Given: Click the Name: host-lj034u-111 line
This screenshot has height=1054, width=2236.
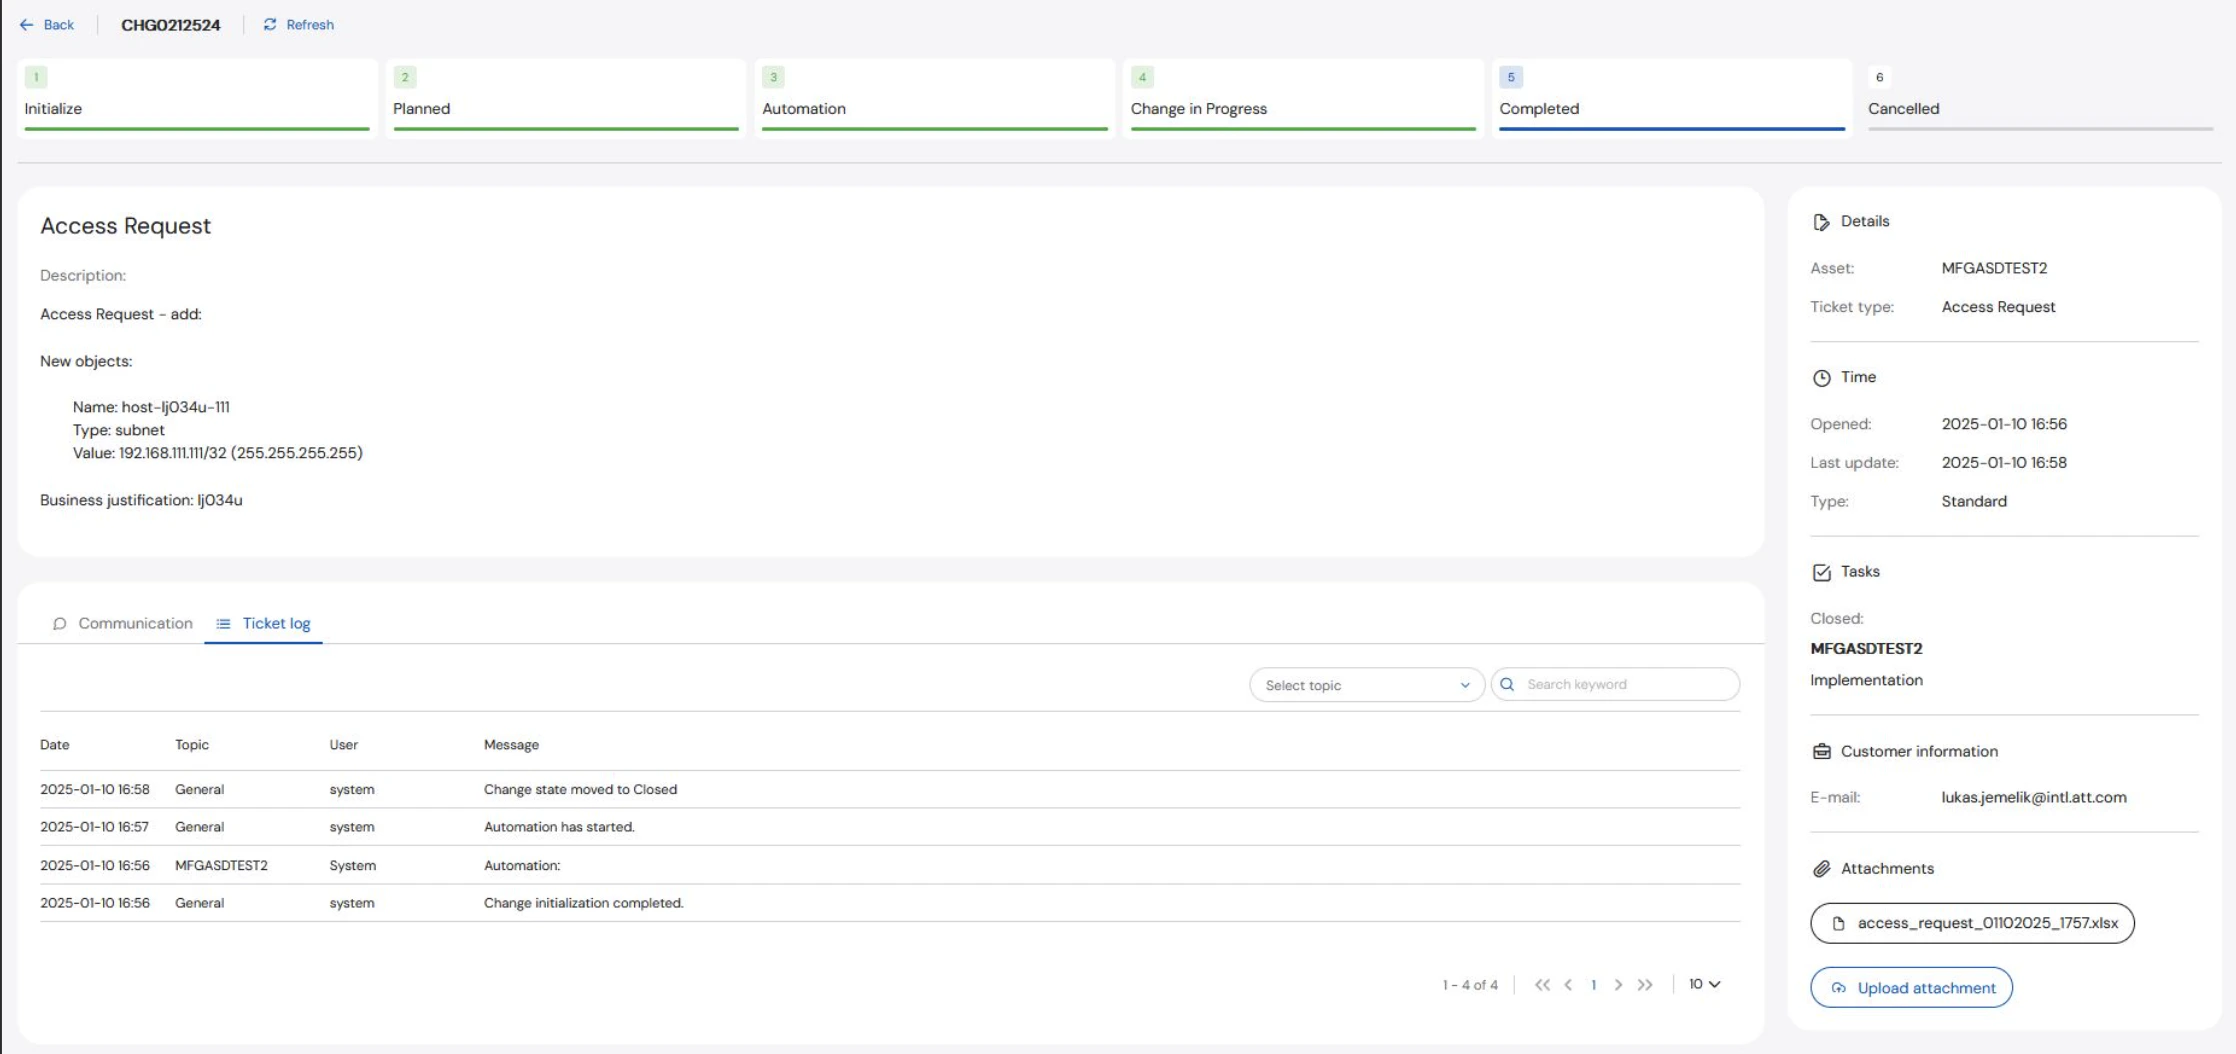Looking at the screenshot, I should click(151, 408).
